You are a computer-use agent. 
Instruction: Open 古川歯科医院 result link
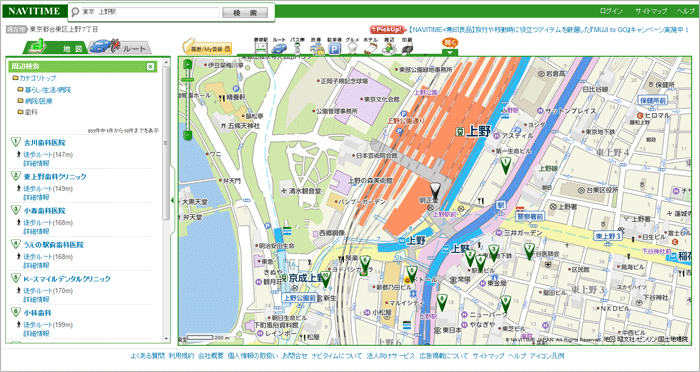(44, 143)
